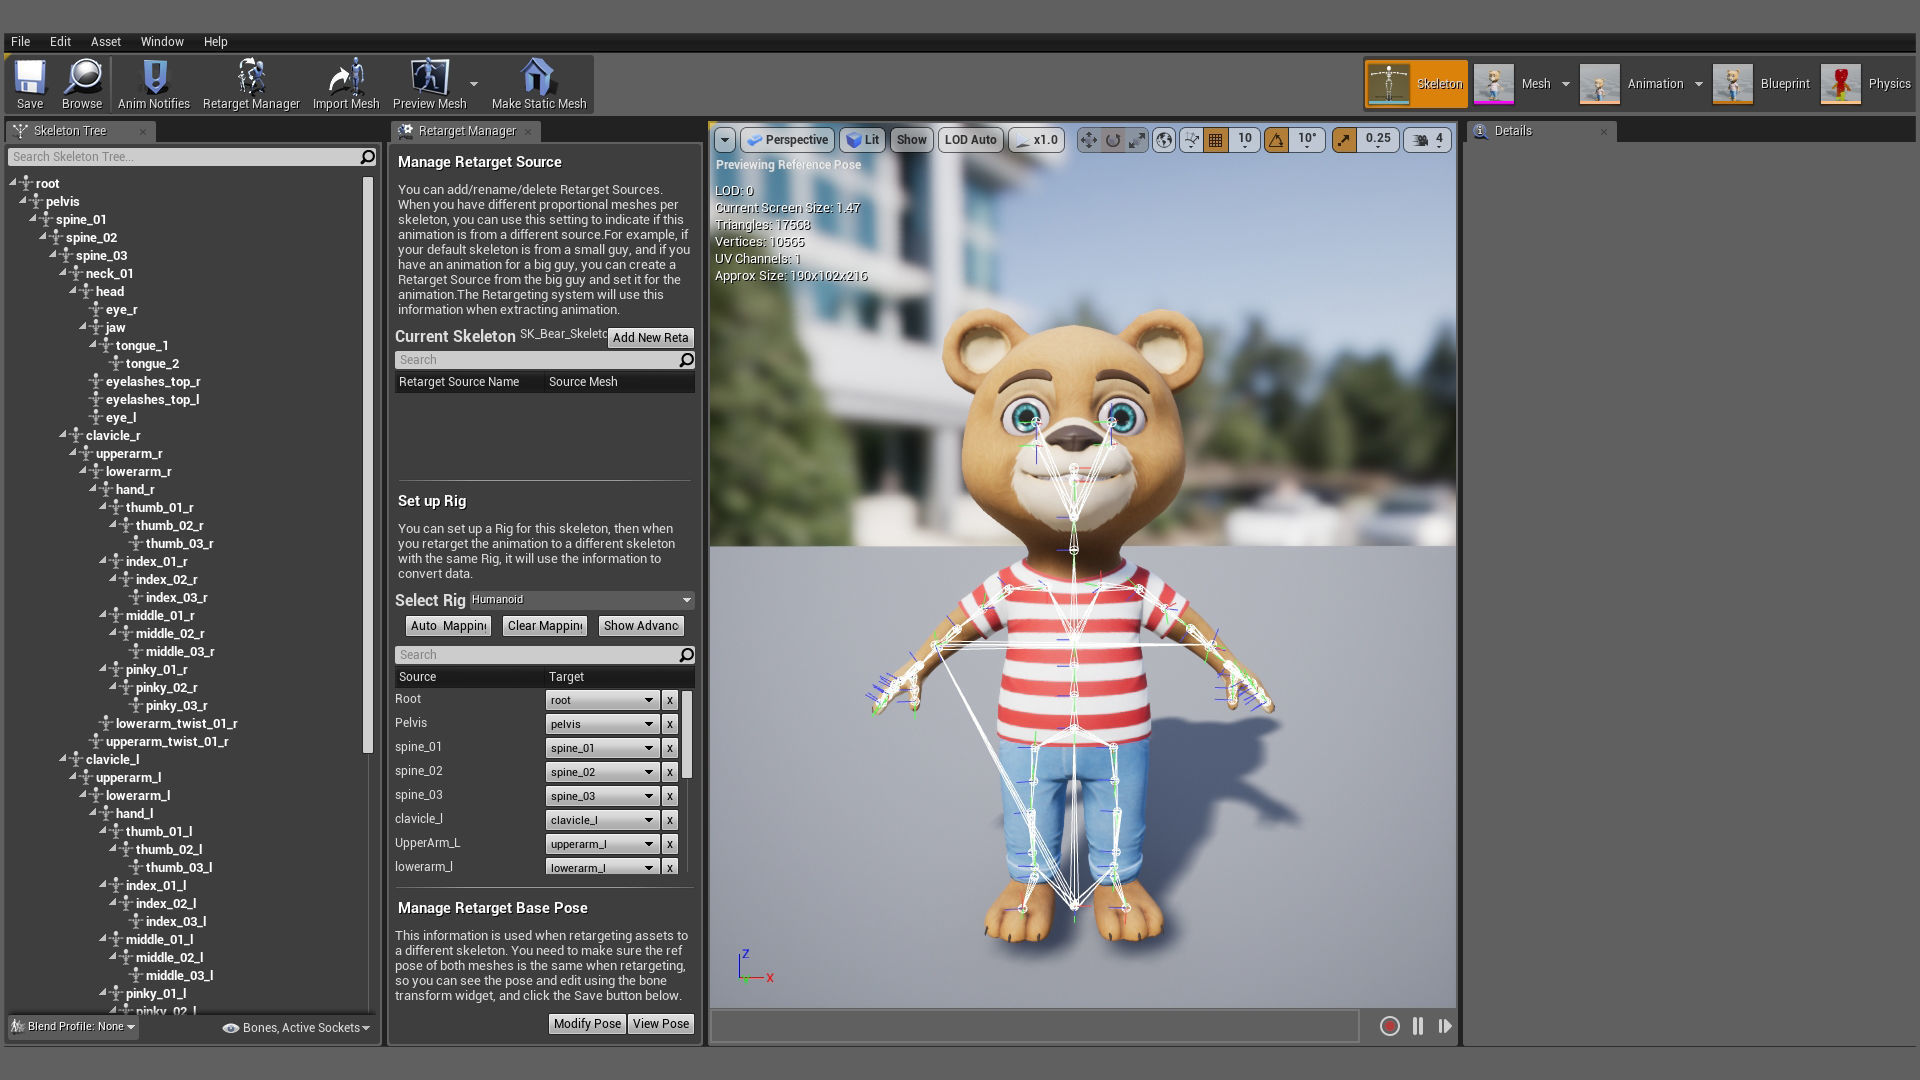
Task: Click the world coordinate system globe icon
Action: pyautogui.click(x=1164, y=140)
